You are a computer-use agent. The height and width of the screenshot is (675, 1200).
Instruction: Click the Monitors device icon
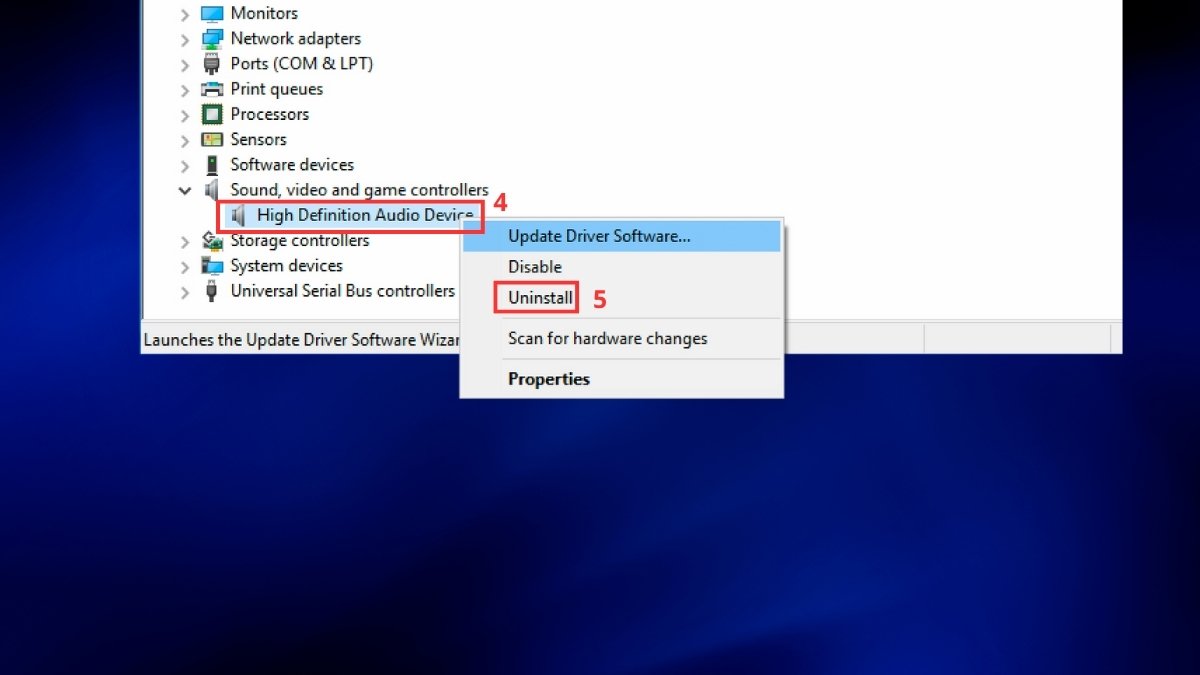[211, 13]
